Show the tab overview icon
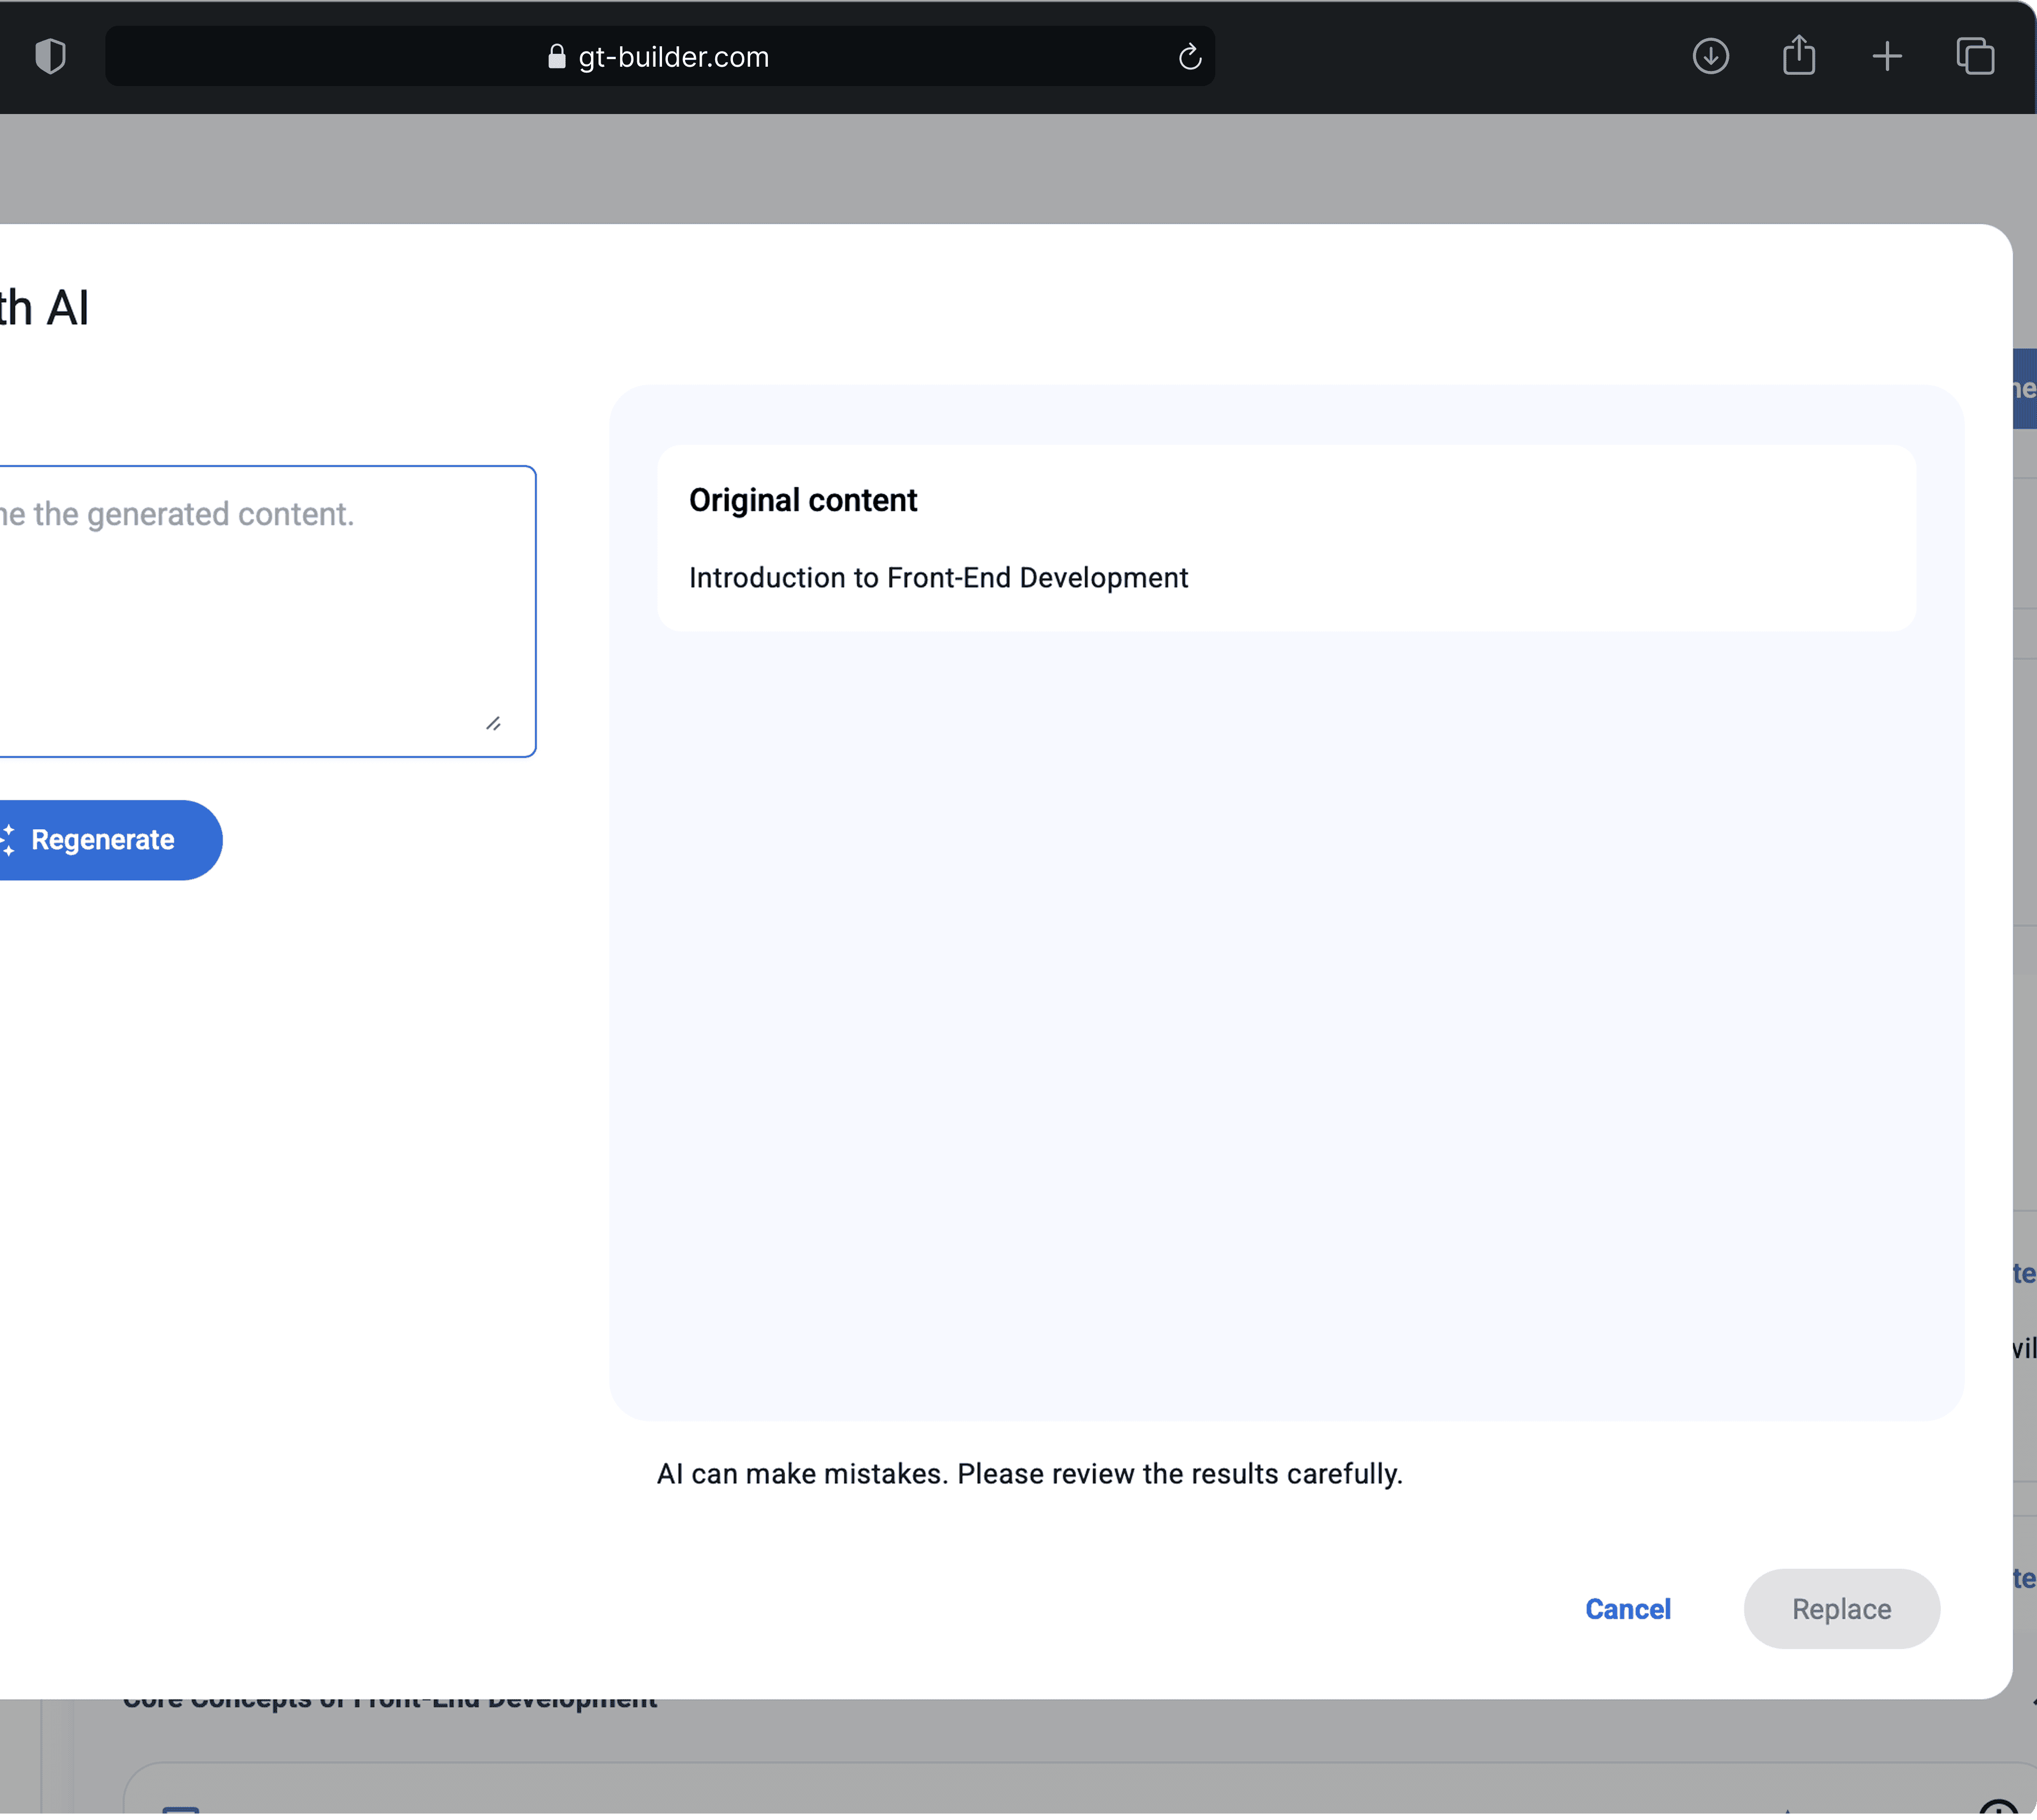 coord(1975,56)
